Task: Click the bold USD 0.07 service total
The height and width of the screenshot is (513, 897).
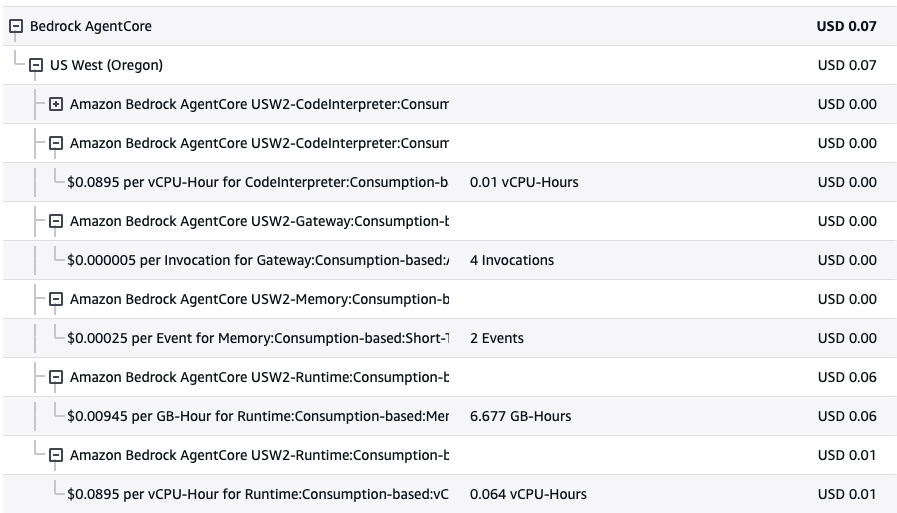Action: point(846,27)
